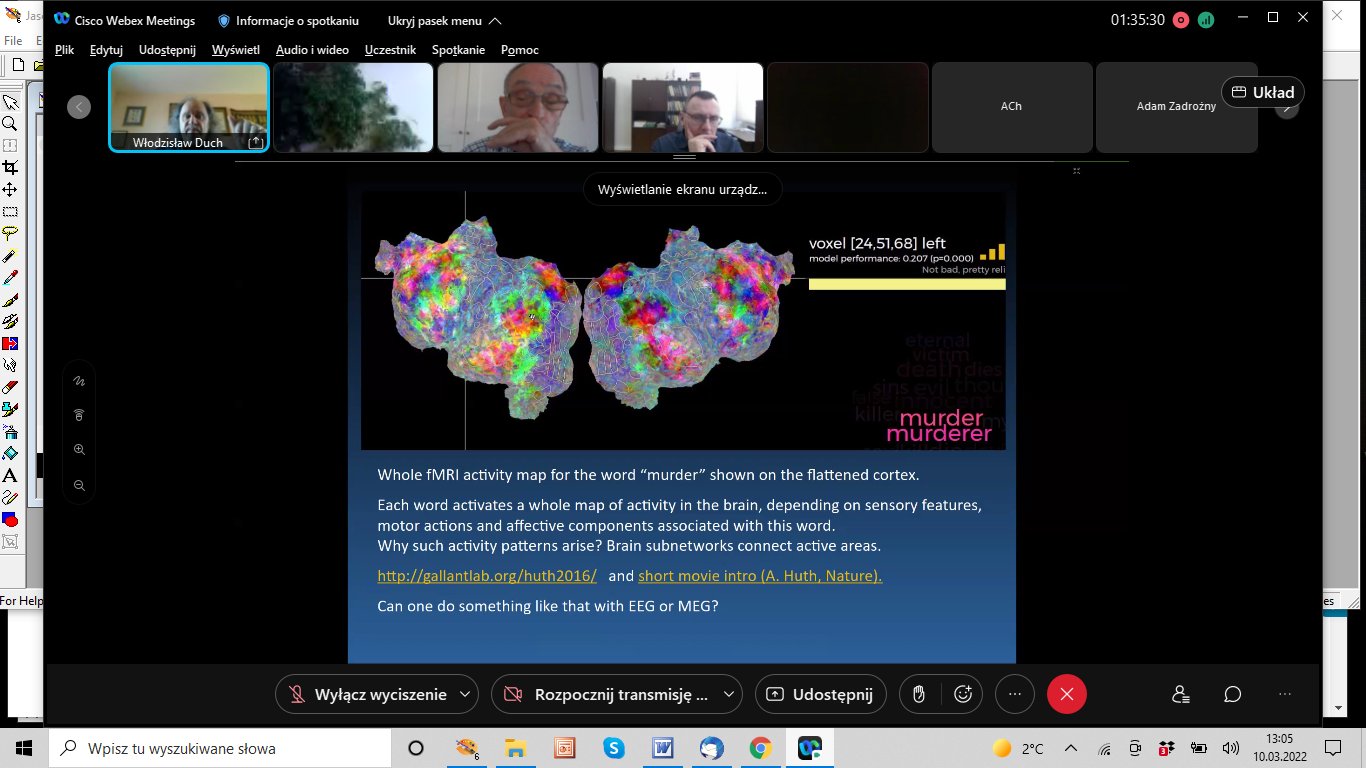The image size is (1366, 768).
Task: Click the New file icon in Paint Shop Pro
Action: pos(17,65)
